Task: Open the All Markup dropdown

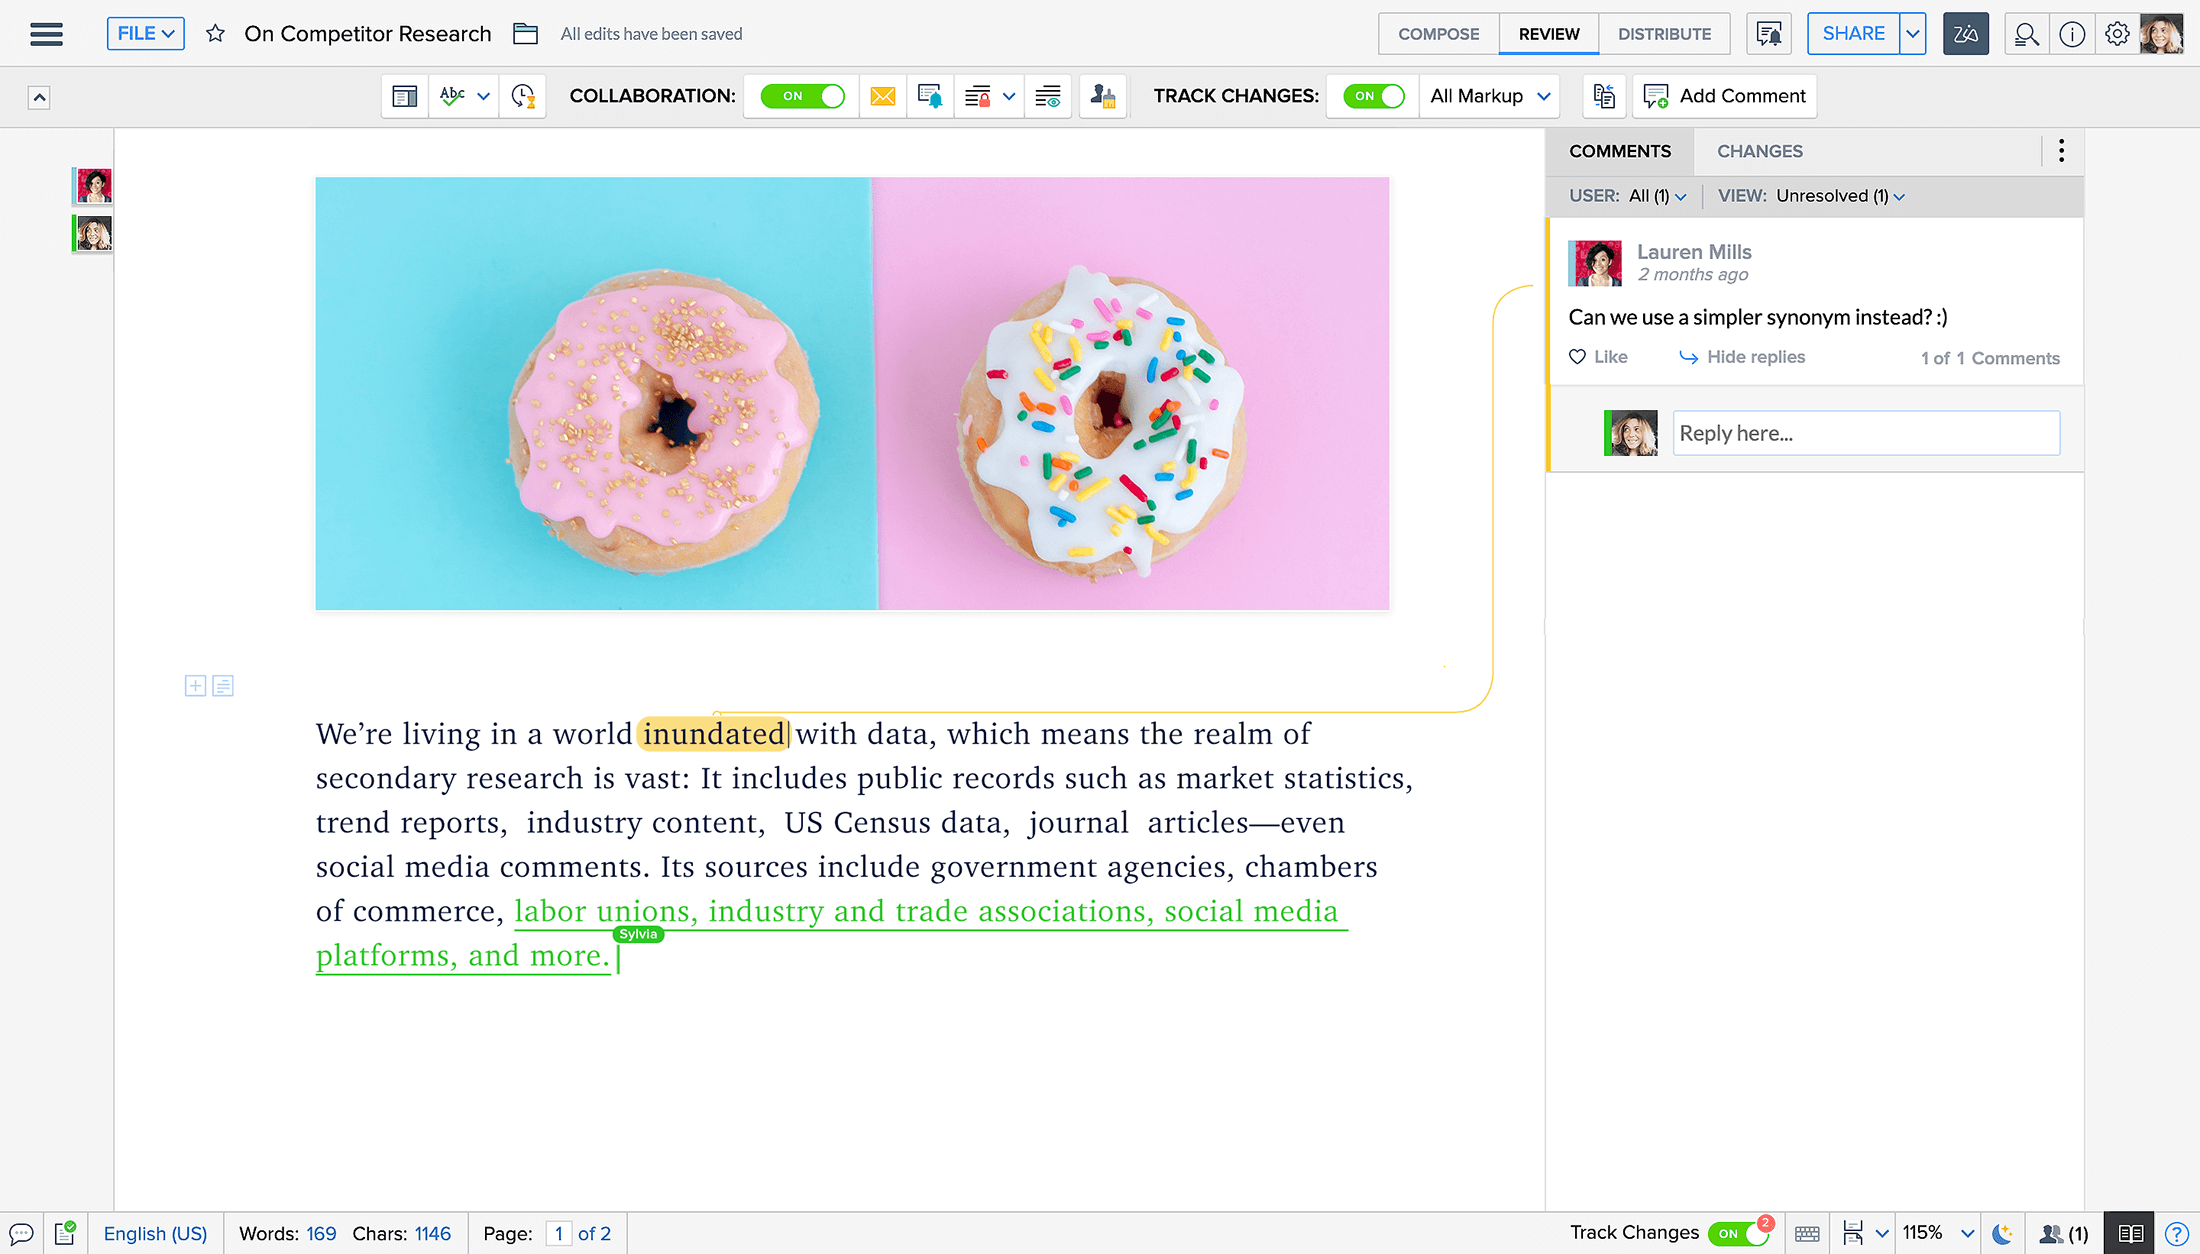Action: tap(1489, 96)
